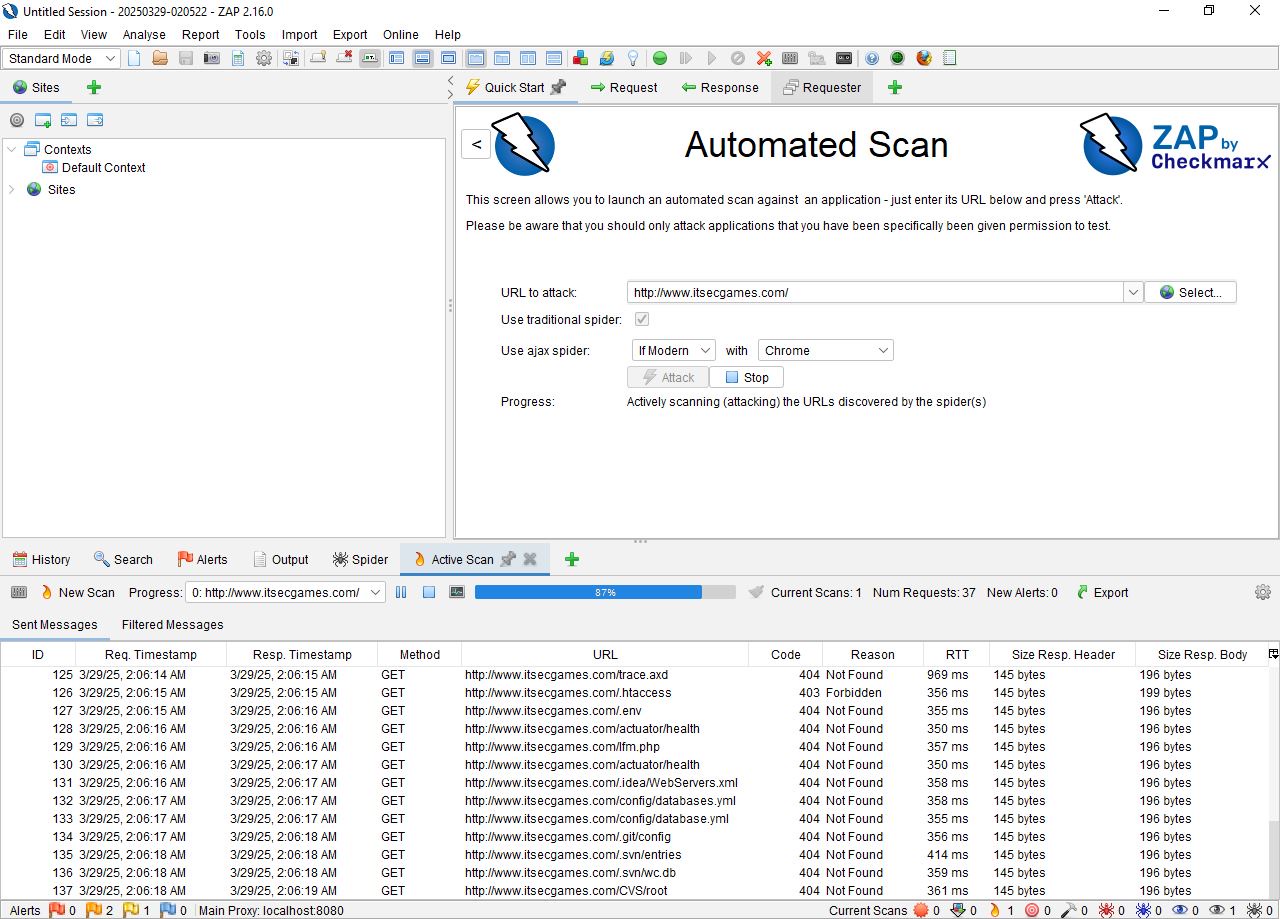Screen dimensions: 1280x919
Task: Toggle the pin on Active Scan tab
Action: (508, 559)
